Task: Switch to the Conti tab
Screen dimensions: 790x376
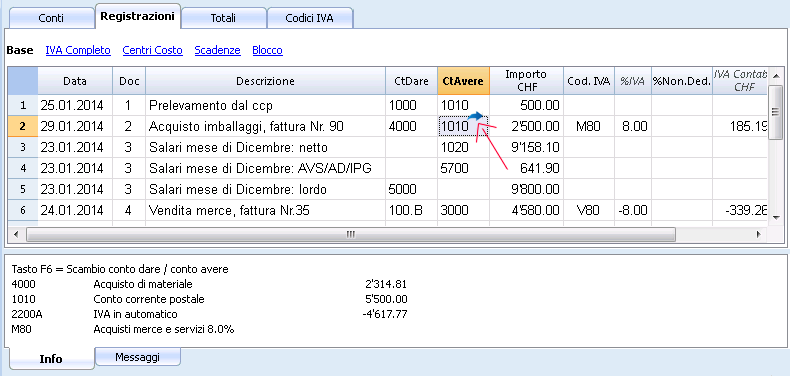Action: click(x=51, y=18)
